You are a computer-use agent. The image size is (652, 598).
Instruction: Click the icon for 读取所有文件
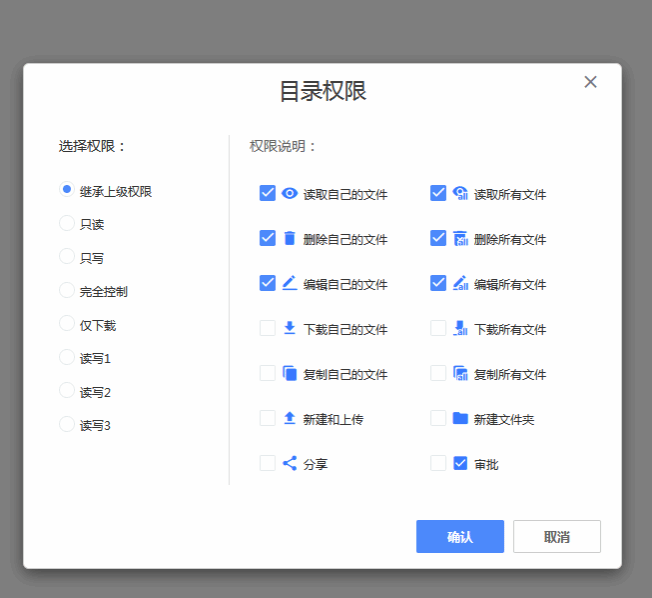click(x=460, y=193)
